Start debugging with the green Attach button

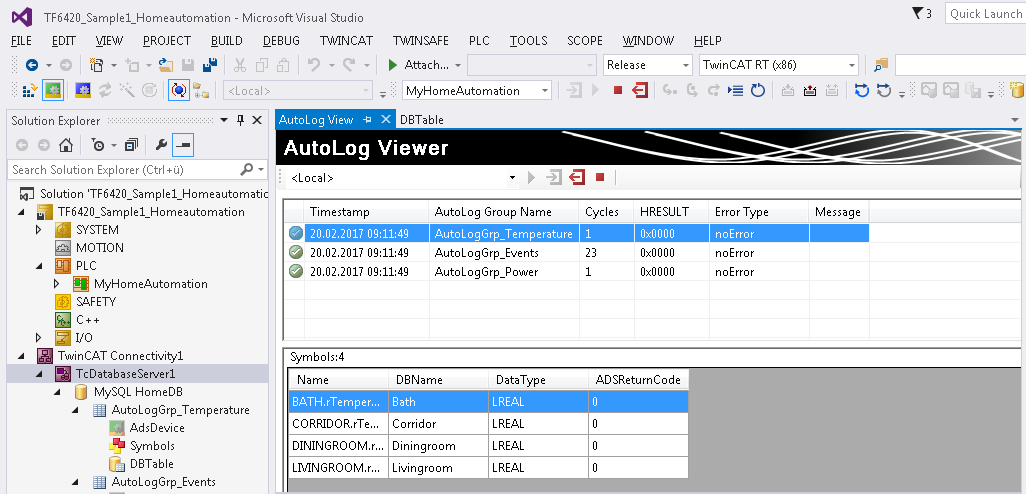pyautogui.click(x=419, y=65)
